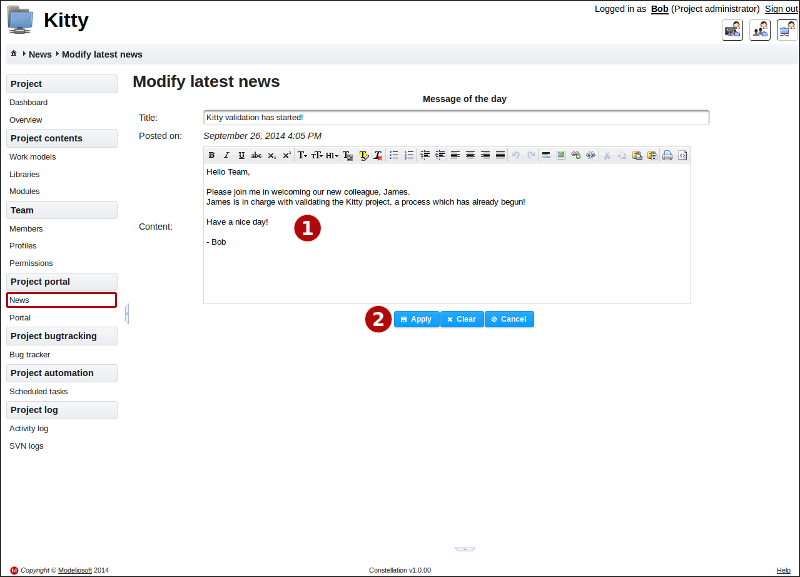The image size is (800, 577).
Task: Sign out of the application
Action: click(781, 9)
